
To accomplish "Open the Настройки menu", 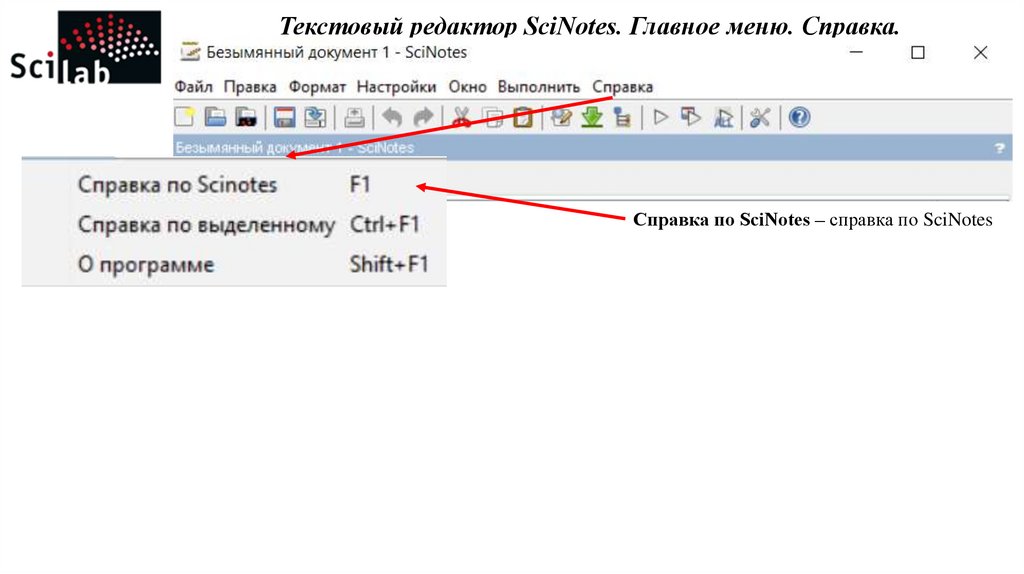I will pyautogui.click(x=396, y=87).
